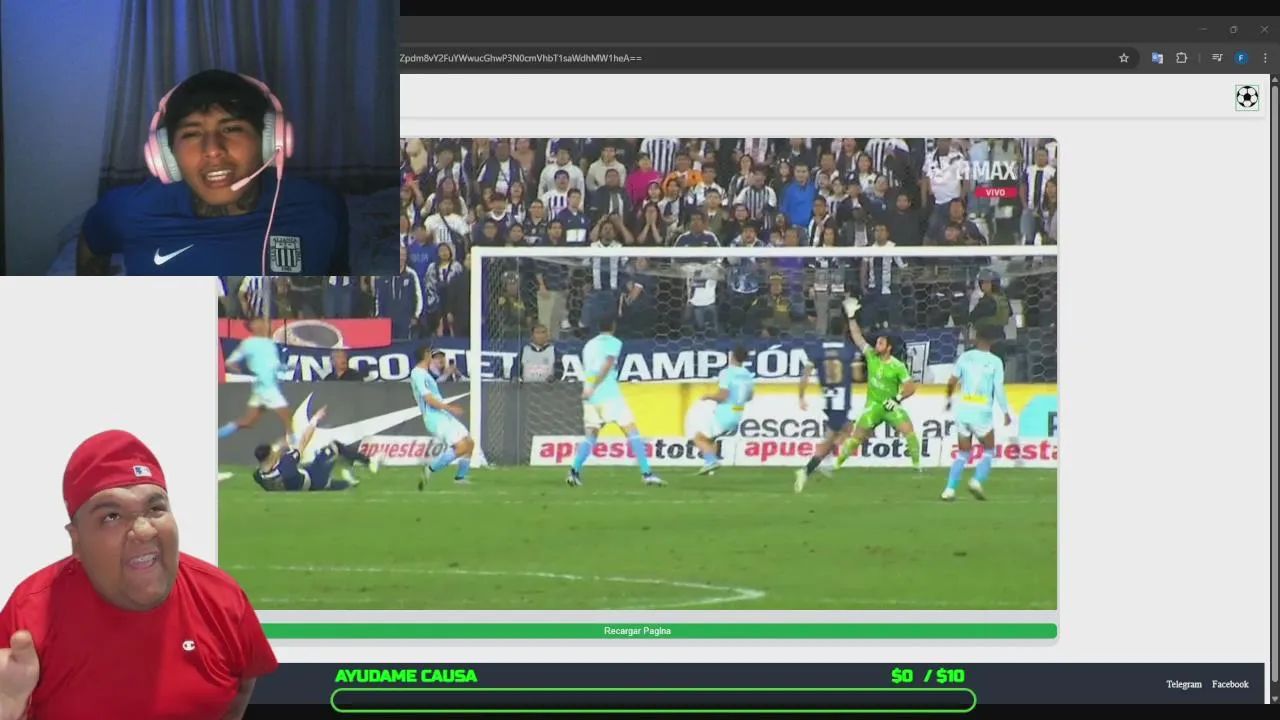The height and width of the screenshot is (720, 1280).
Task: Close the browser window
Action: coord(1264,29)
